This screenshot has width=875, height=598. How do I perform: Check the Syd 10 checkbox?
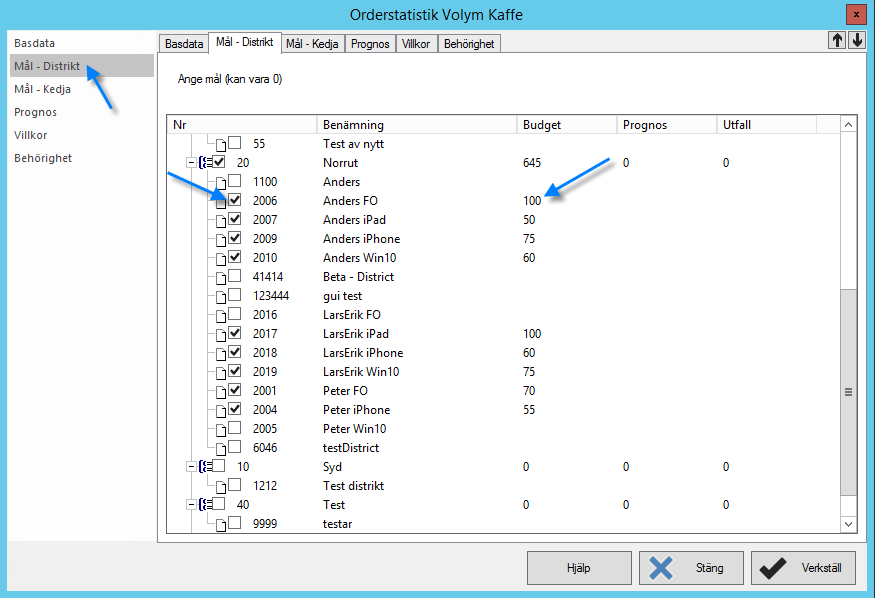(x=219, y=465)
